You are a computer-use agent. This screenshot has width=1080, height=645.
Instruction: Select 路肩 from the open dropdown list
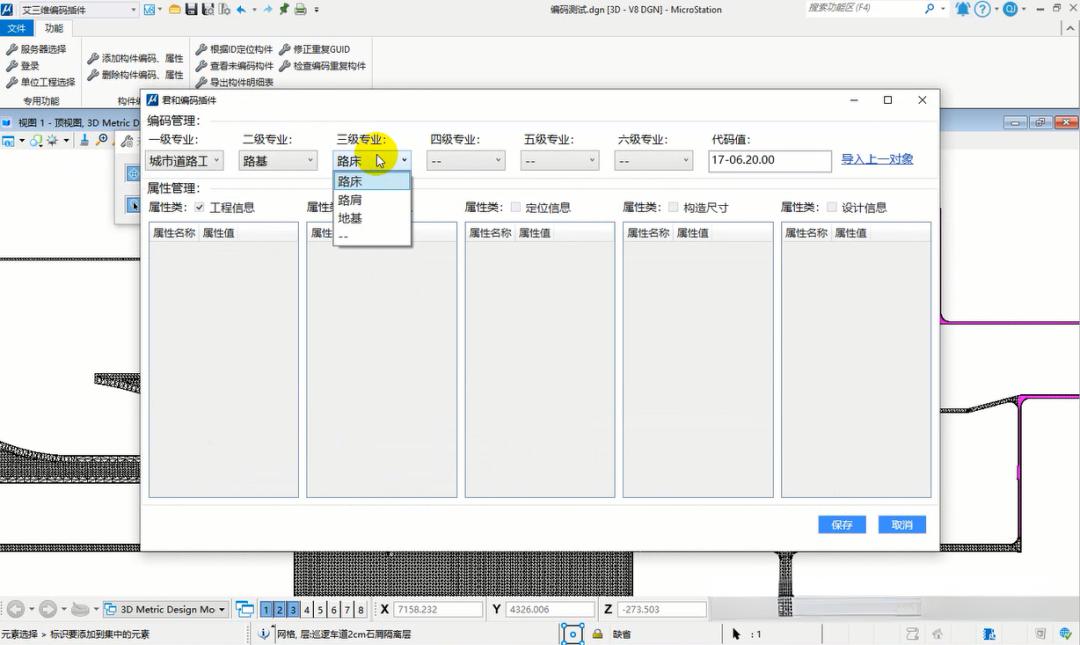tap(350, 200)
